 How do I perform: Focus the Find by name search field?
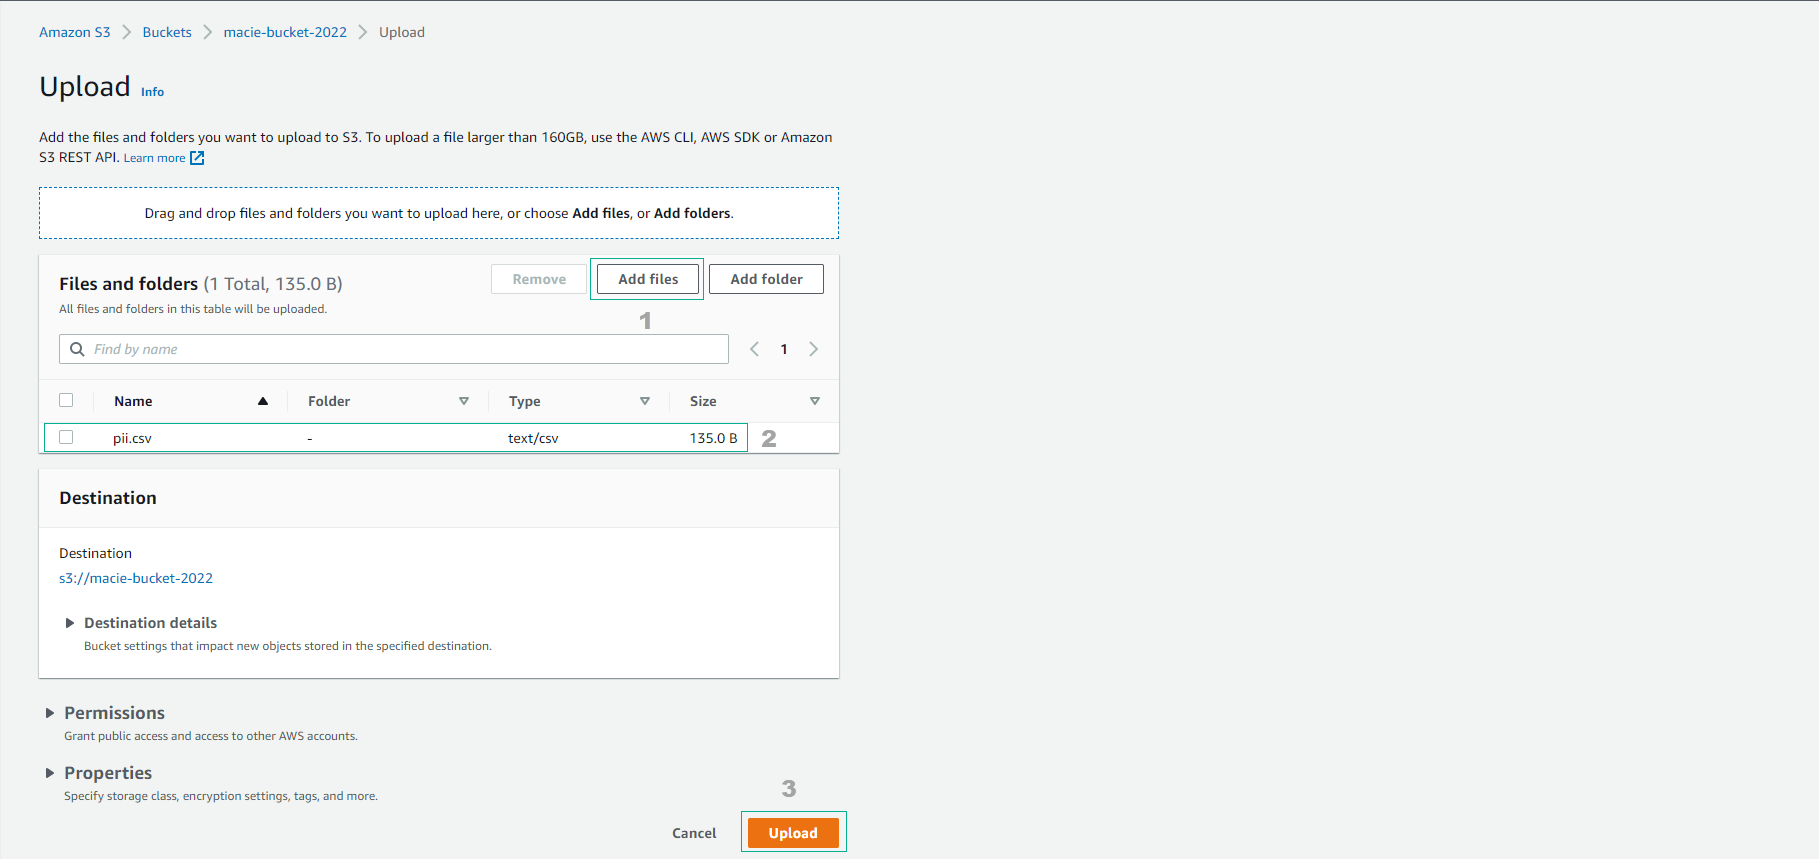pyautogui.click(x=394, y=349)
